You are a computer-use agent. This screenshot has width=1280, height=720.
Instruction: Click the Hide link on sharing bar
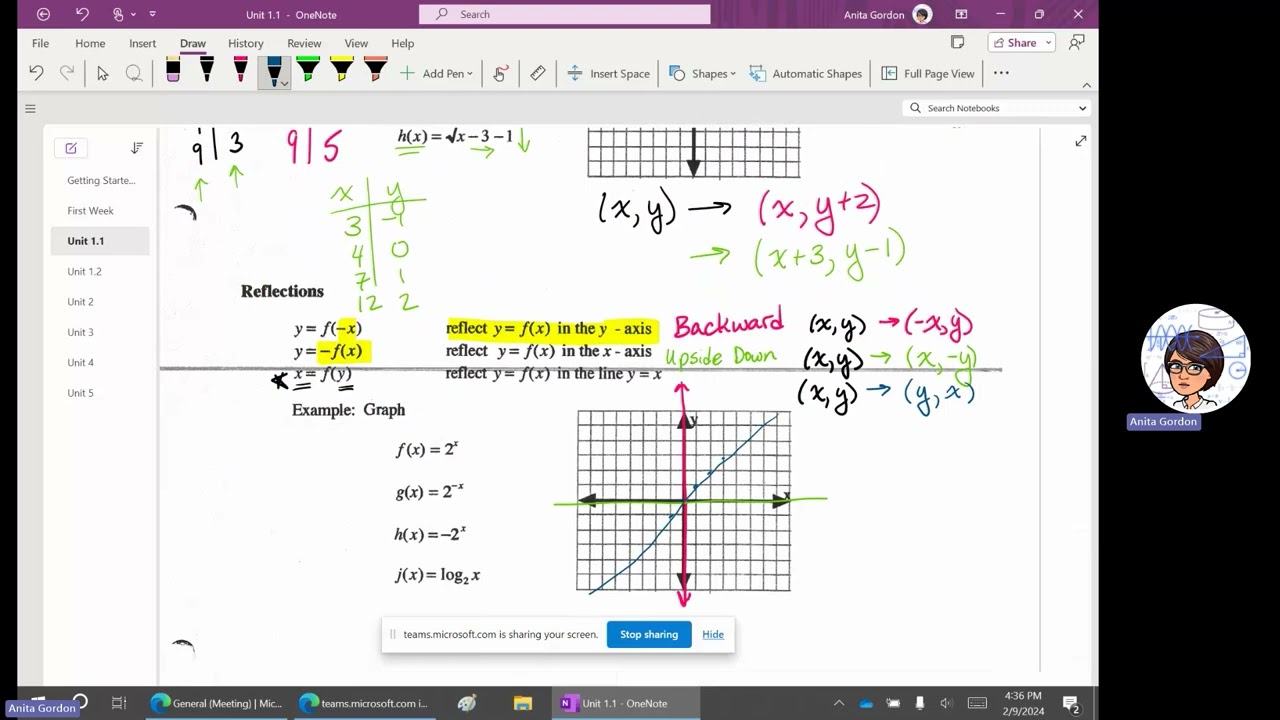pyautogui.click(x=713, y=634)
